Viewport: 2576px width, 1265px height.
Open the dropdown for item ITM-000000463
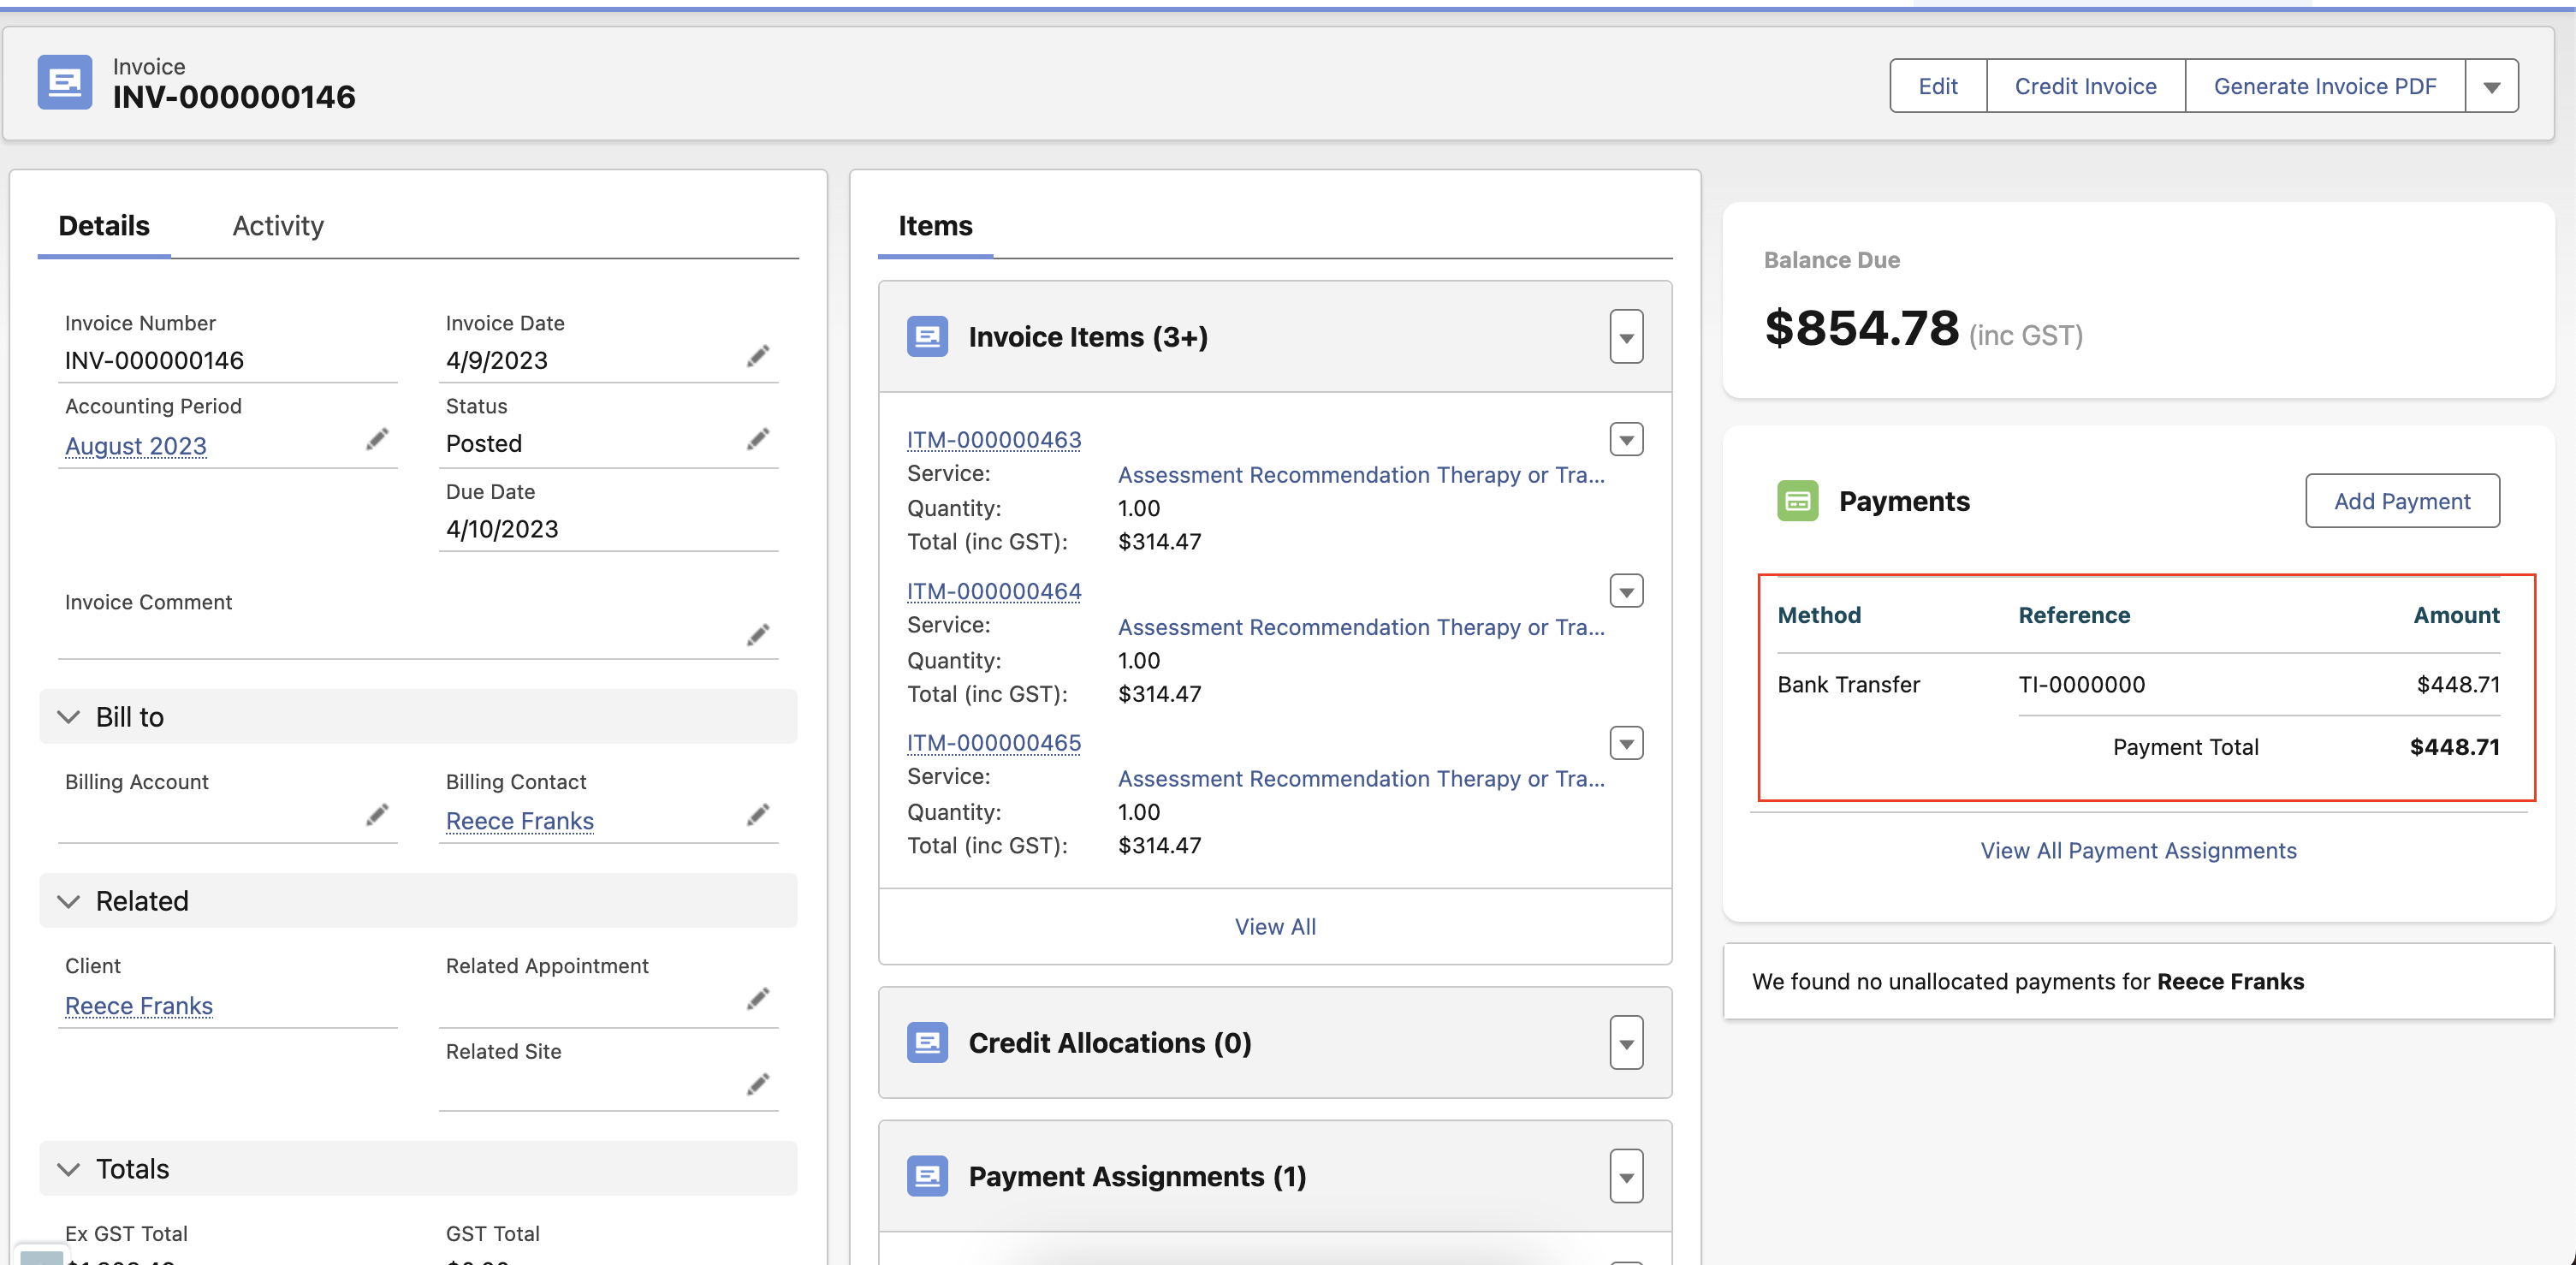pos(1626,439)
